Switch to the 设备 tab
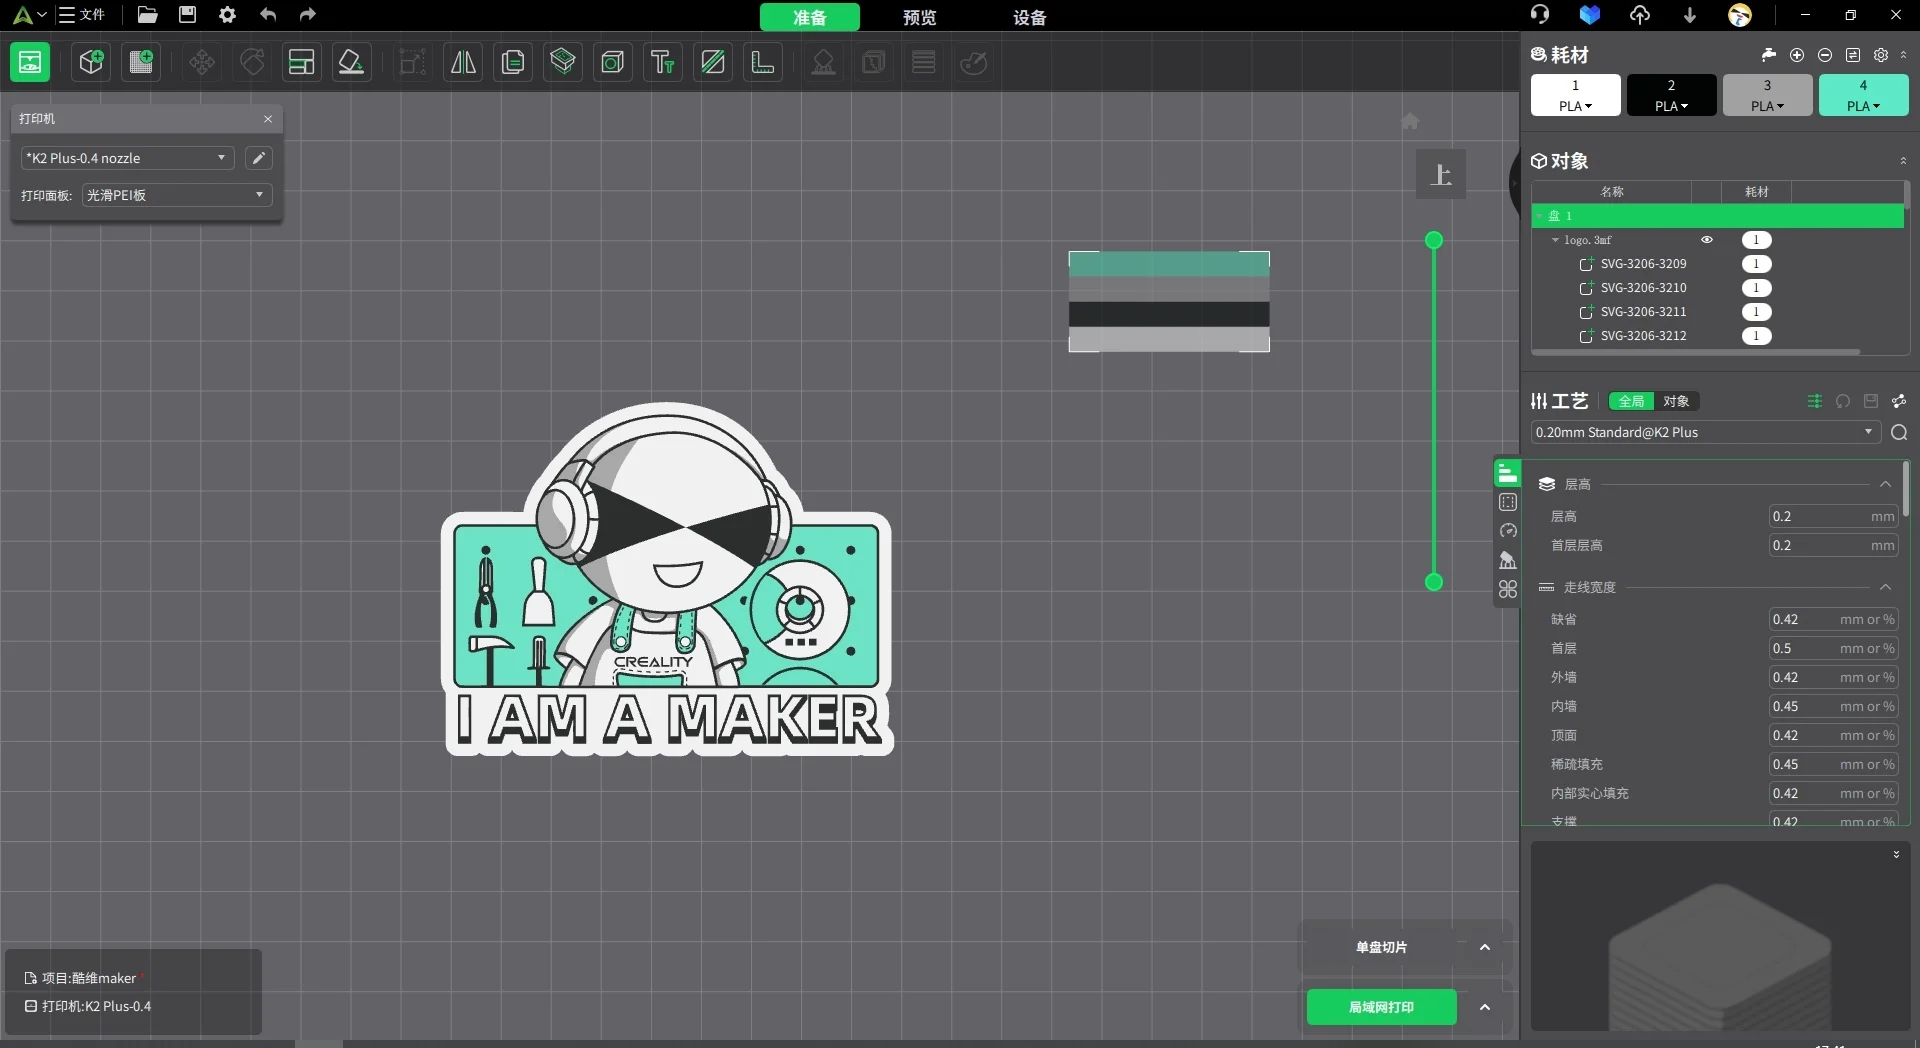Image resolution: width=1920 pixels, height=1048 pixels. click(1029, 17)
